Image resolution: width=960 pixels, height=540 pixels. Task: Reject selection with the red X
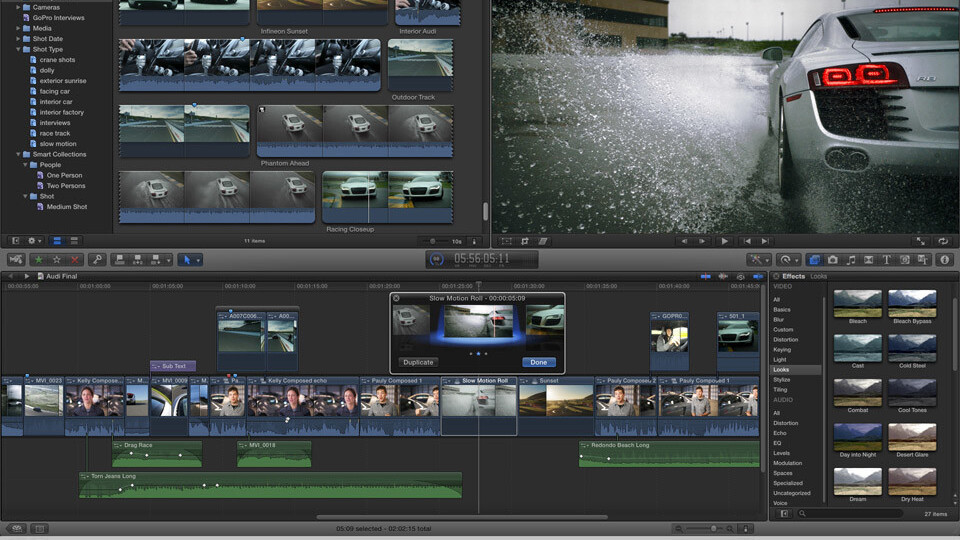(x=74, y=260)
